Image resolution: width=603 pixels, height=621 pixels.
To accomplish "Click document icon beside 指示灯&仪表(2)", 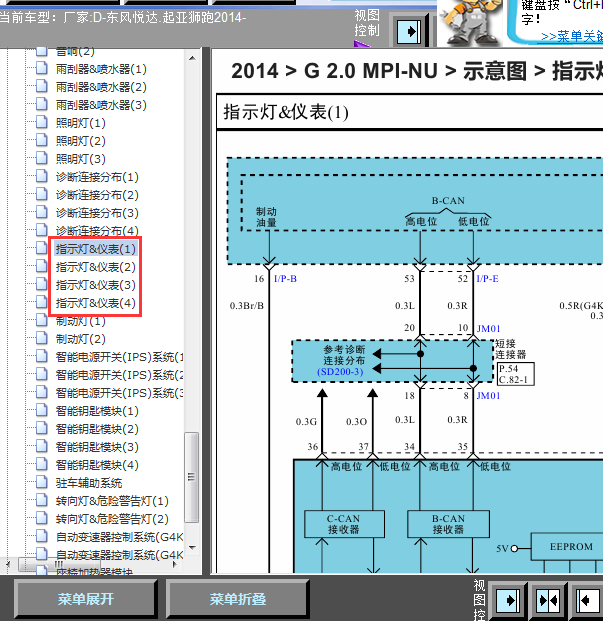I will [x=42, y=267].
